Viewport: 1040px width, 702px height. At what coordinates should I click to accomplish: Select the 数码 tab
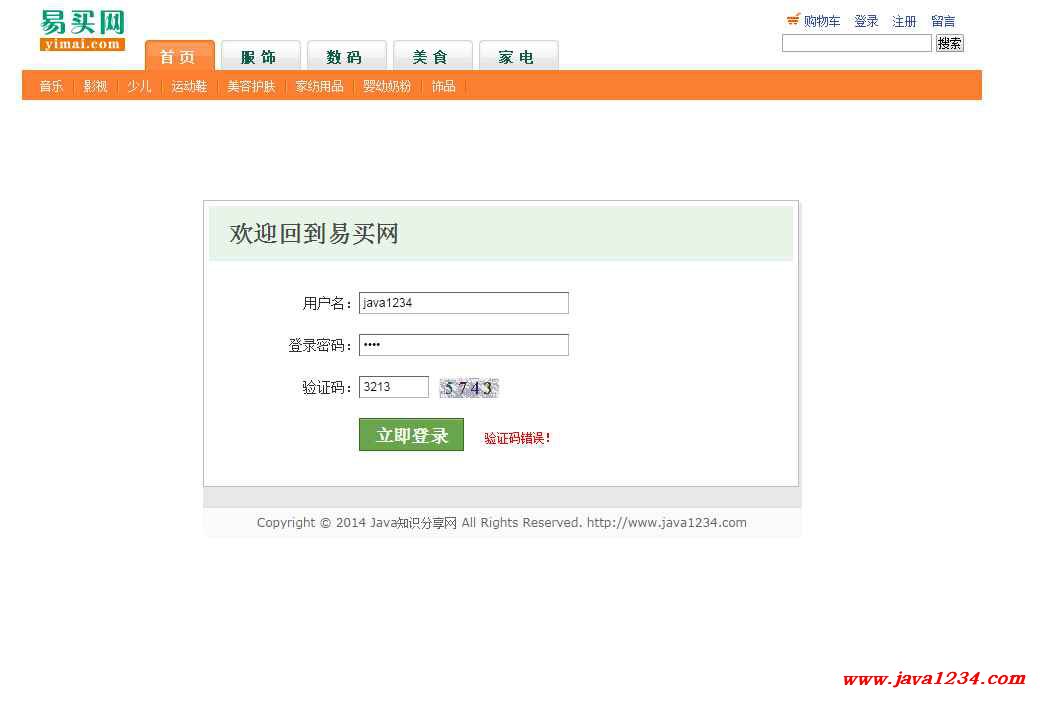(x=344, y=57)
